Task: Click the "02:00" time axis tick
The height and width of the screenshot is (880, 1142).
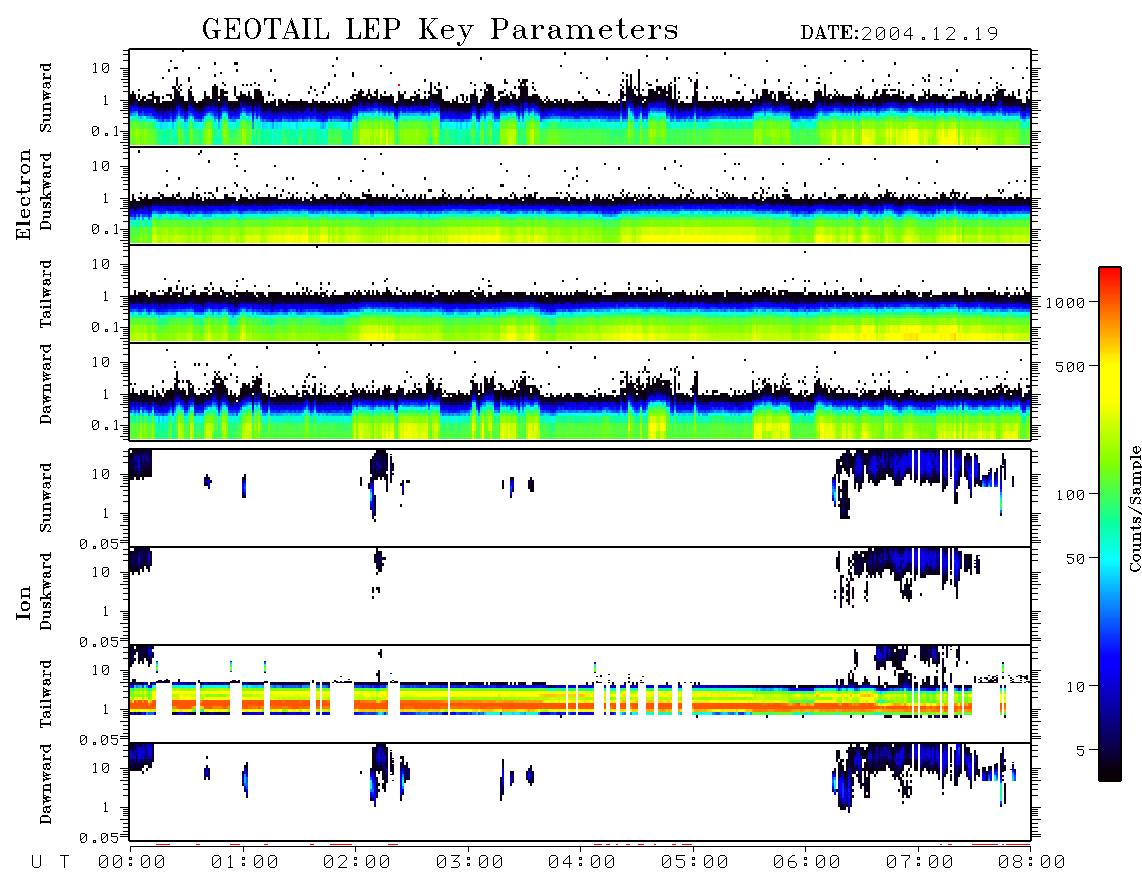Action: coord(357,863)
